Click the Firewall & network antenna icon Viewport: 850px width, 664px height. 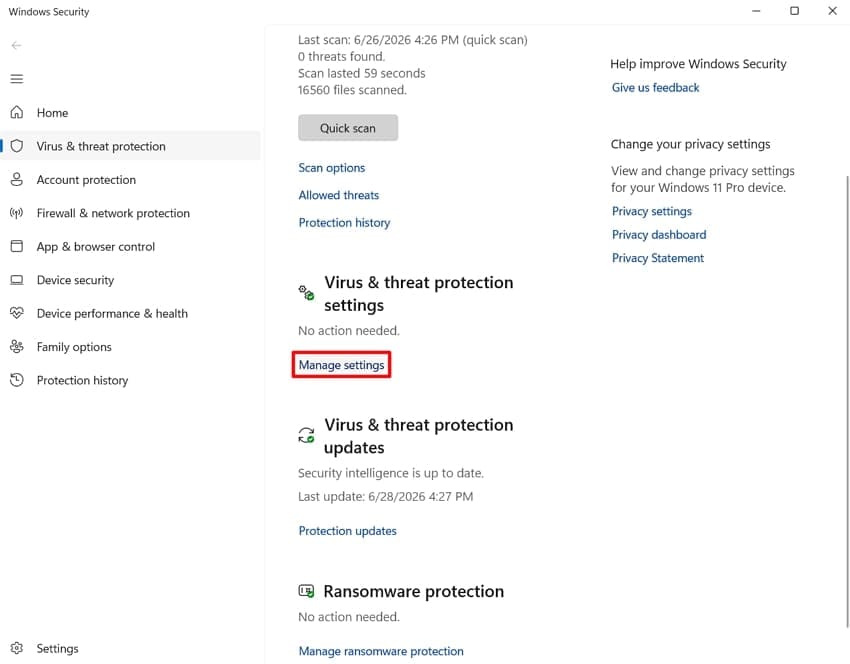(x=17, y=213)
